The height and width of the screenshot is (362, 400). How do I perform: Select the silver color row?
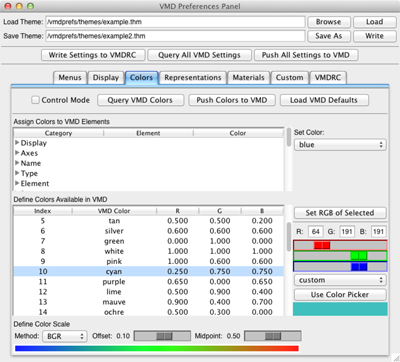pos(149,231)
